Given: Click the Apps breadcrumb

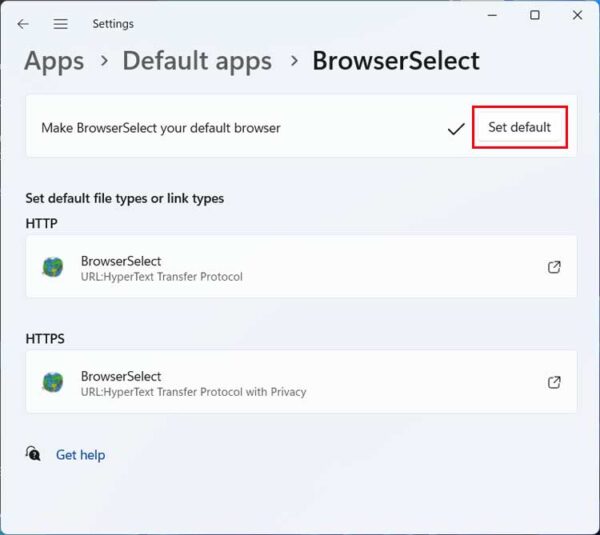Looking at the screenshot, I should coord(54,61).
